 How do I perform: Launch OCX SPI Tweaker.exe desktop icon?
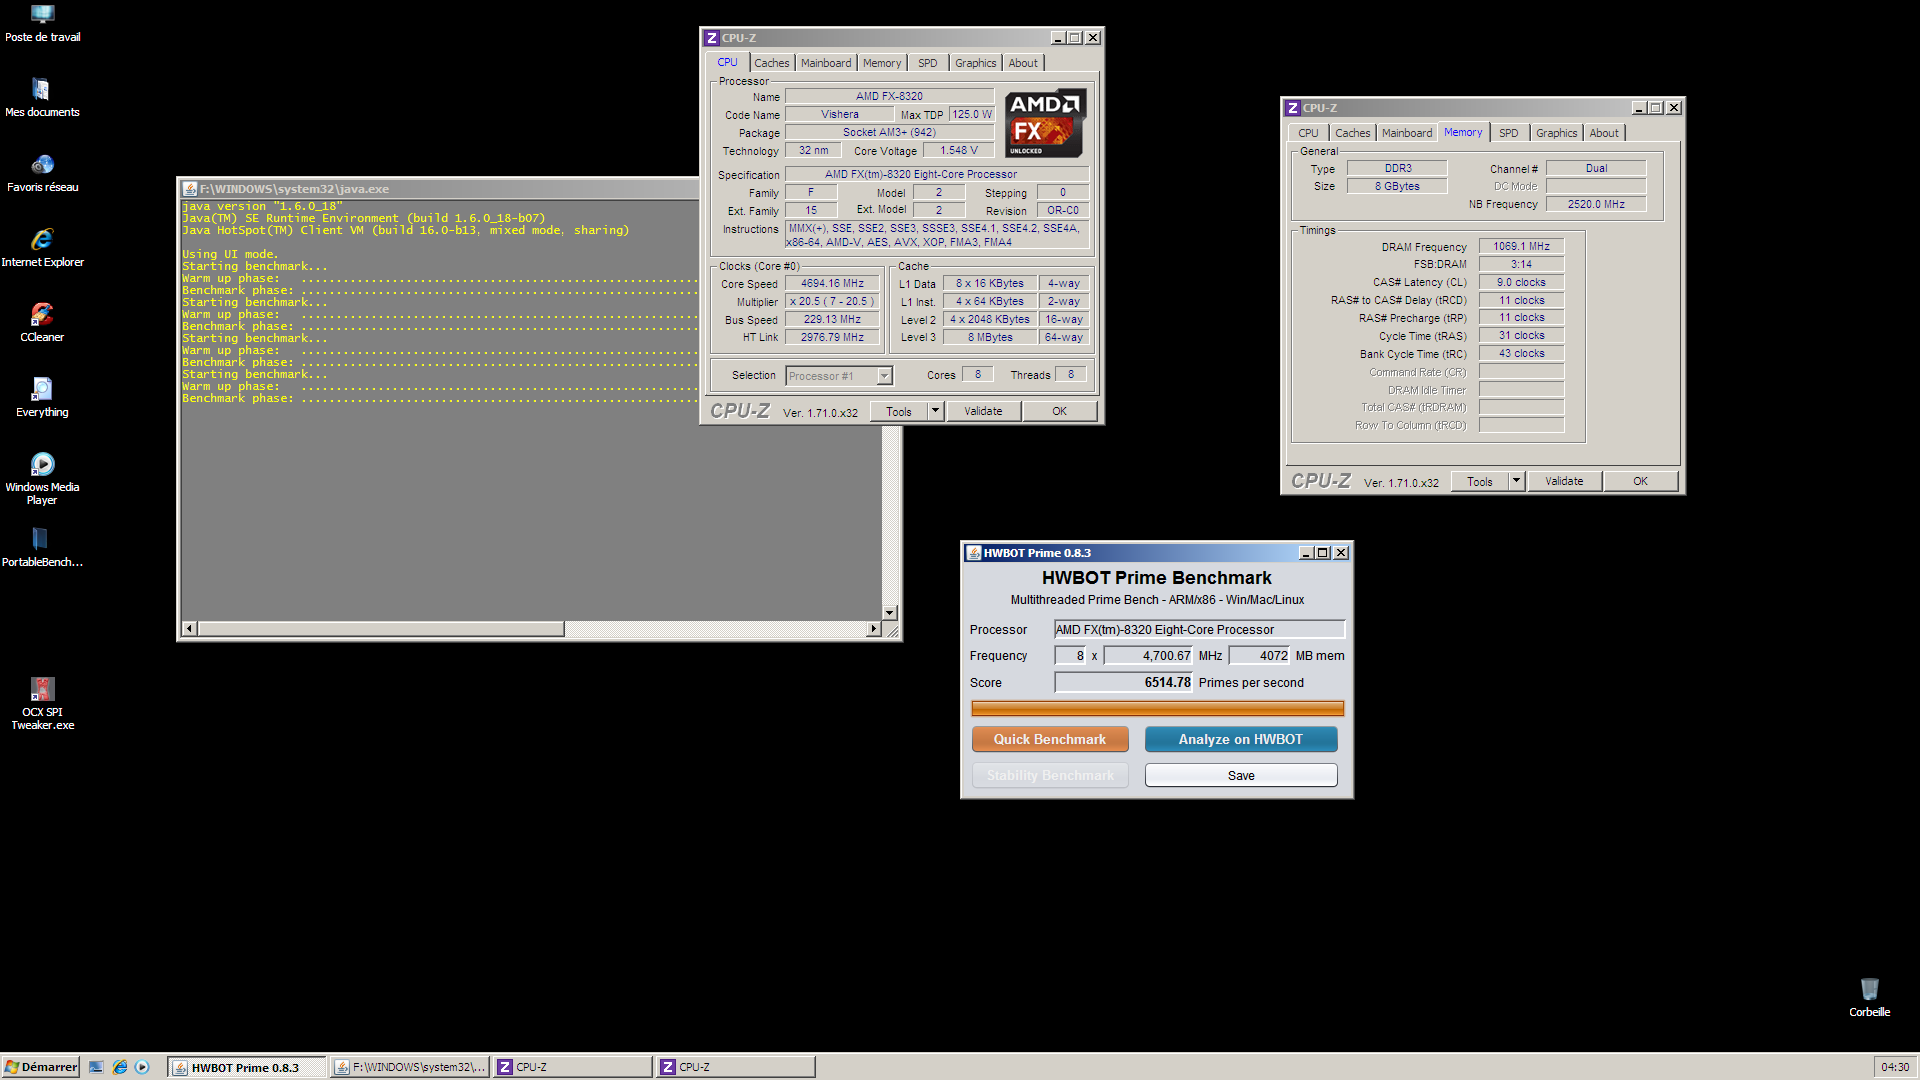click(x=42, y=704)
